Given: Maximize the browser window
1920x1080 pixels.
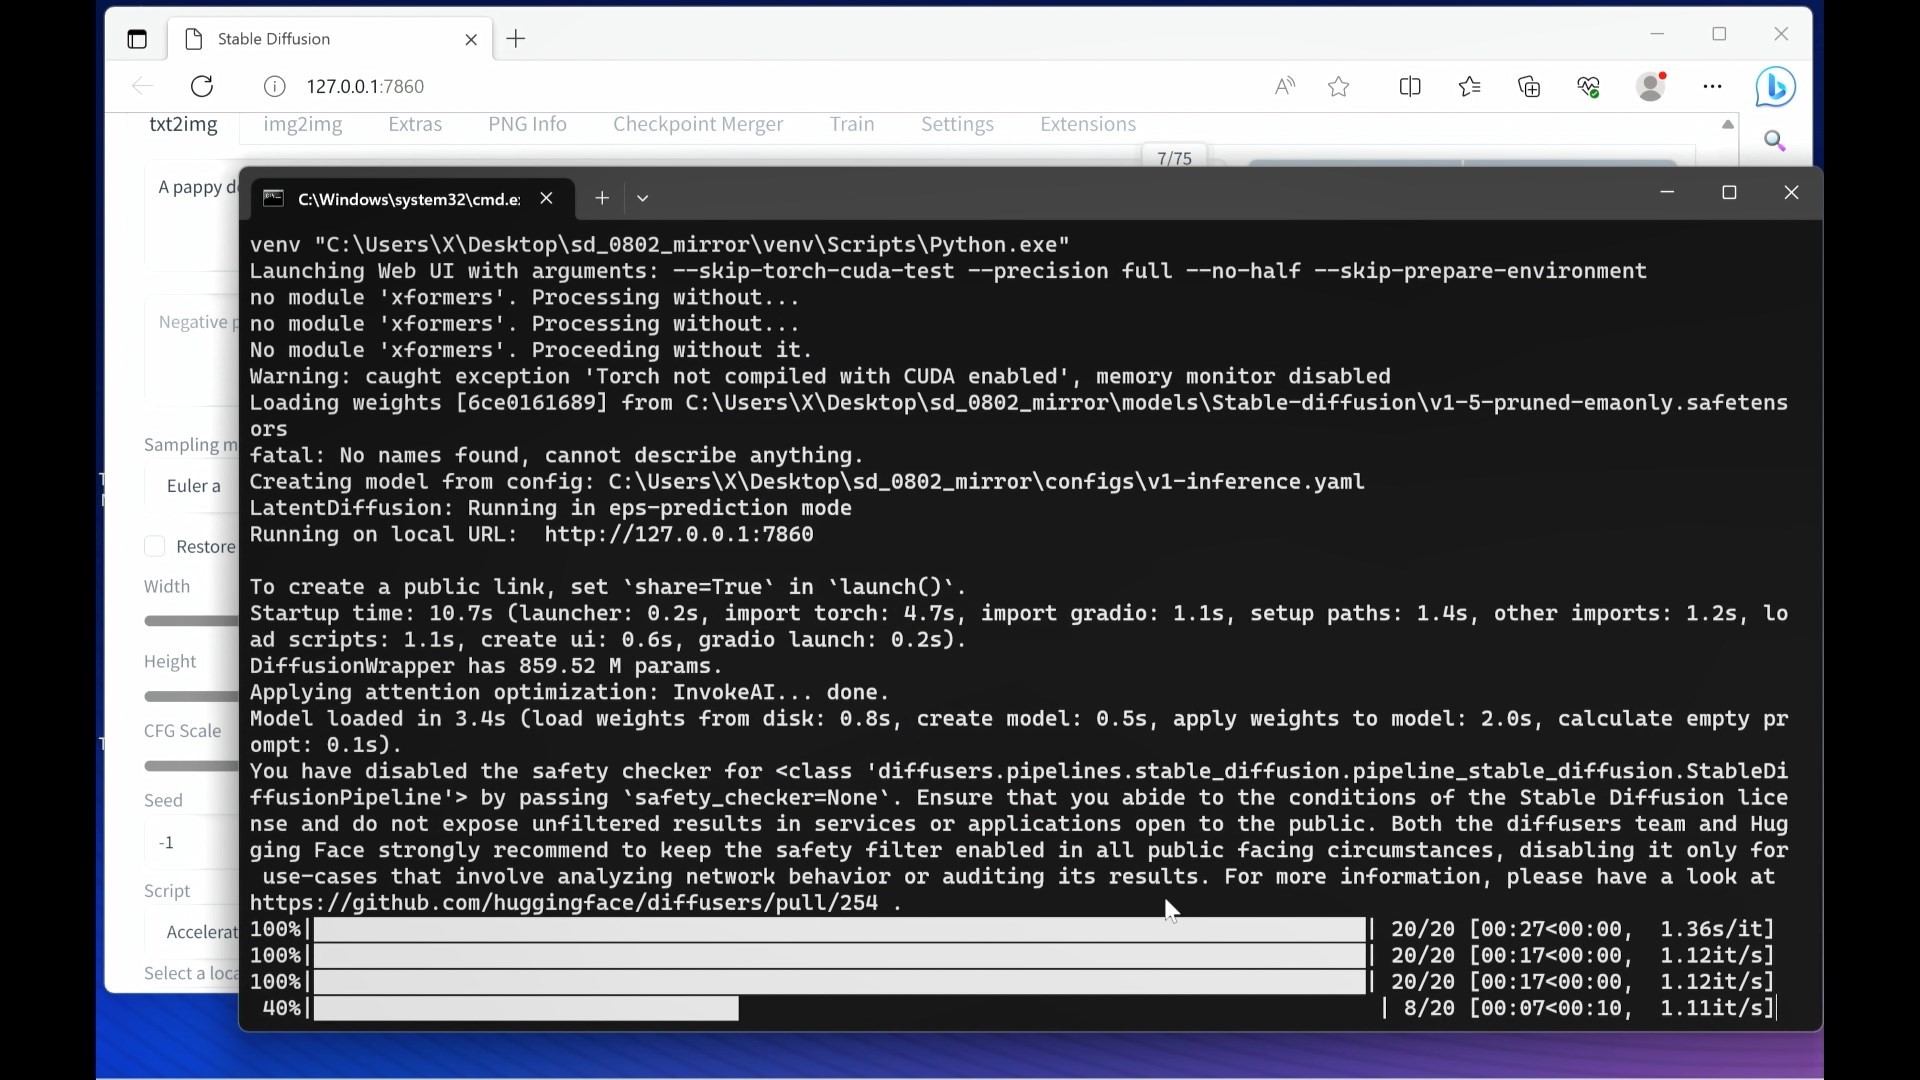Looking at the screenshot, I should tap(1720, 34).
